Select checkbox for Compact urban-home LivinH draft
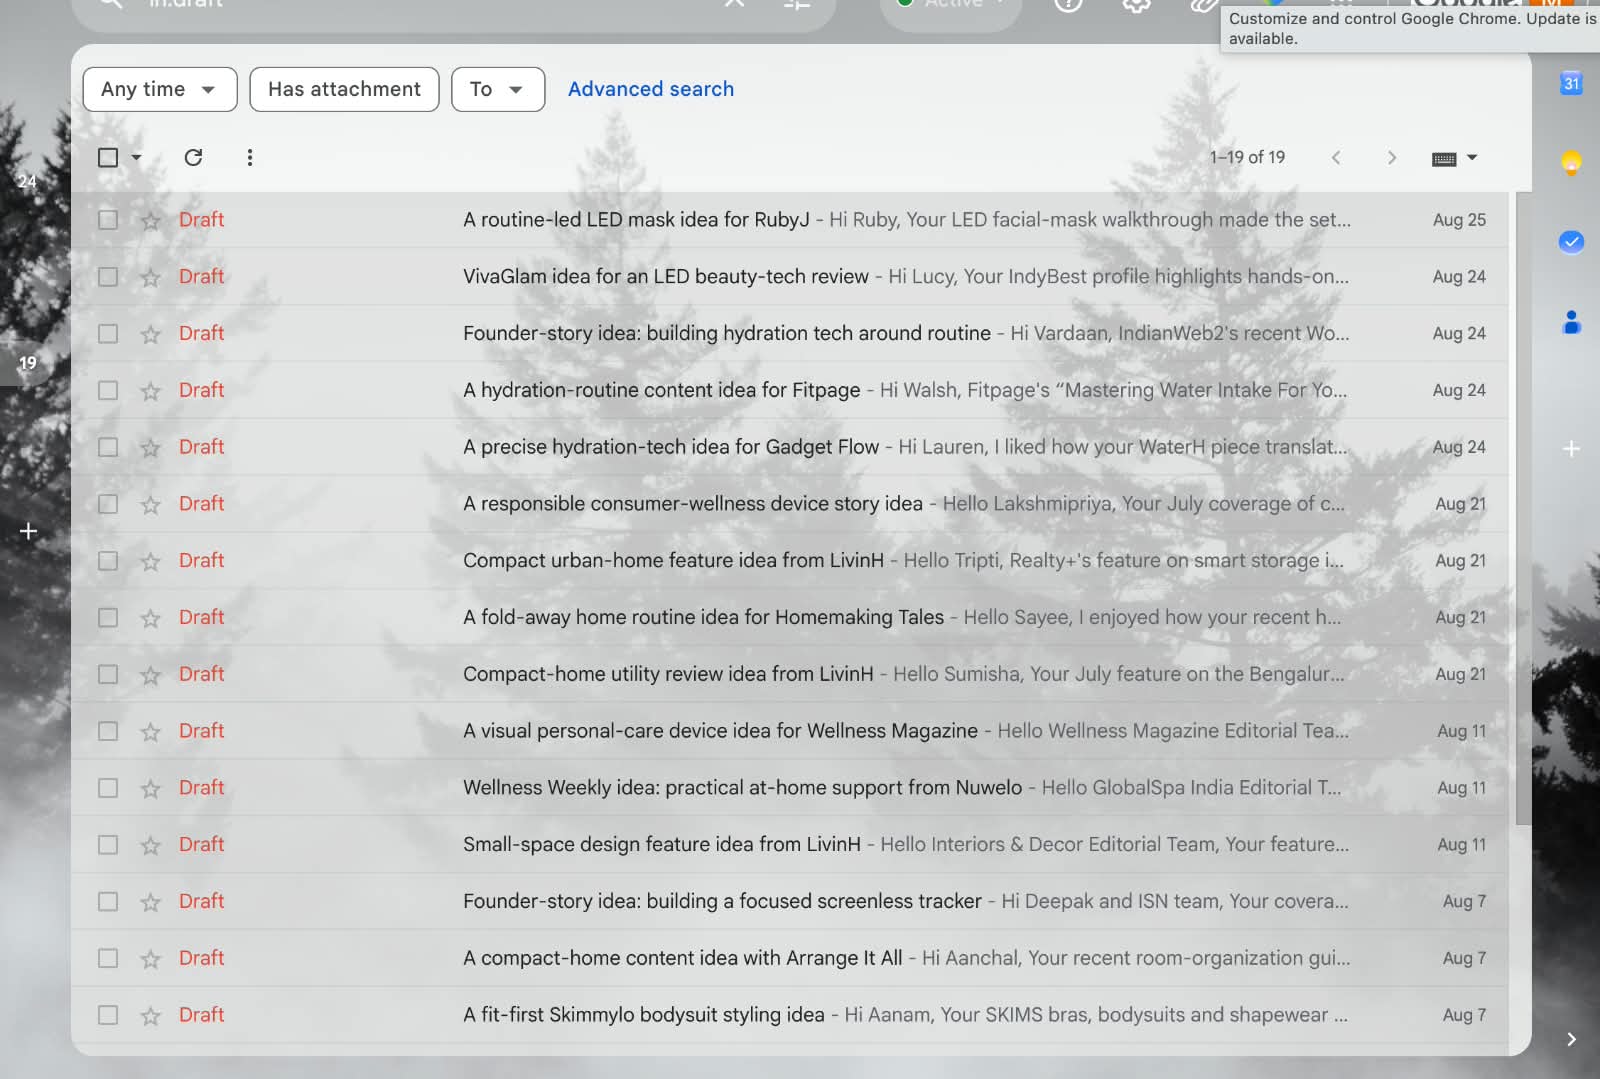The image size is (1600, 1079). pyautogui.click(x=108, y=561)
